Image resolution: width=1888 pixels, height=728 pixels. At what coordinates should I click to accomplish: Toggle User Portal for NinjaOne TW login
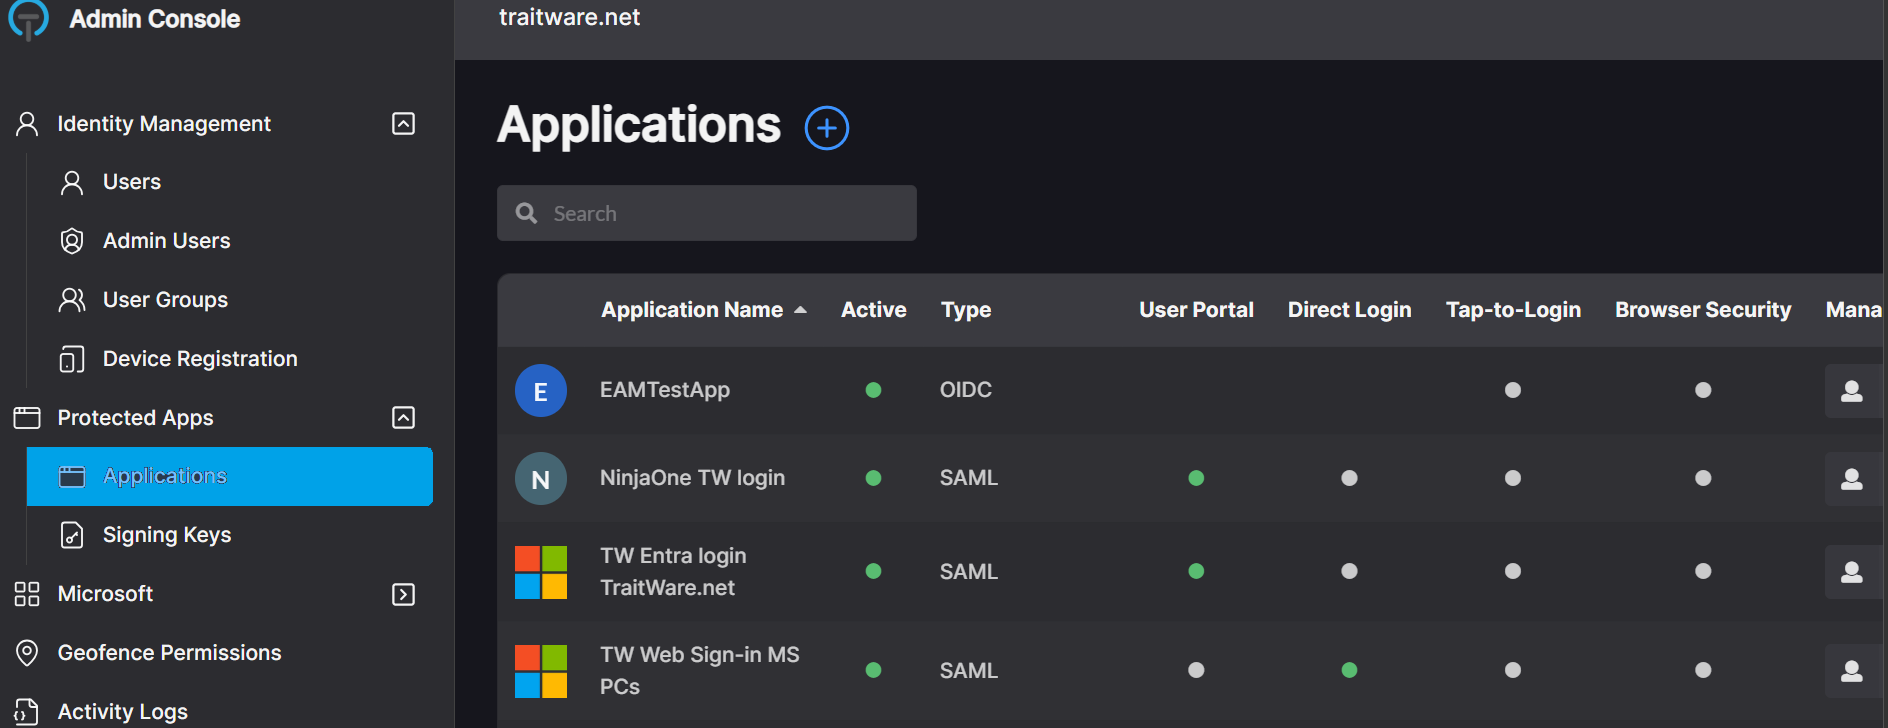1196,478
